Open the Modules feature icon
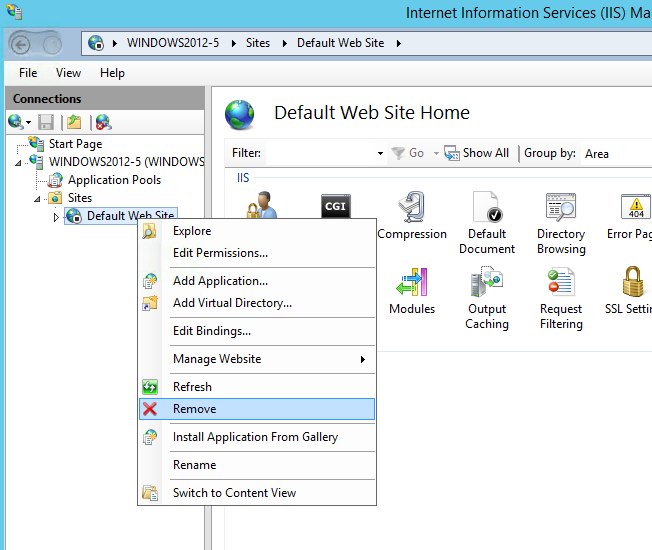Image resolution: width=652 pixels, height=550 pixels. pyautogui.click(x=412, y=284)
